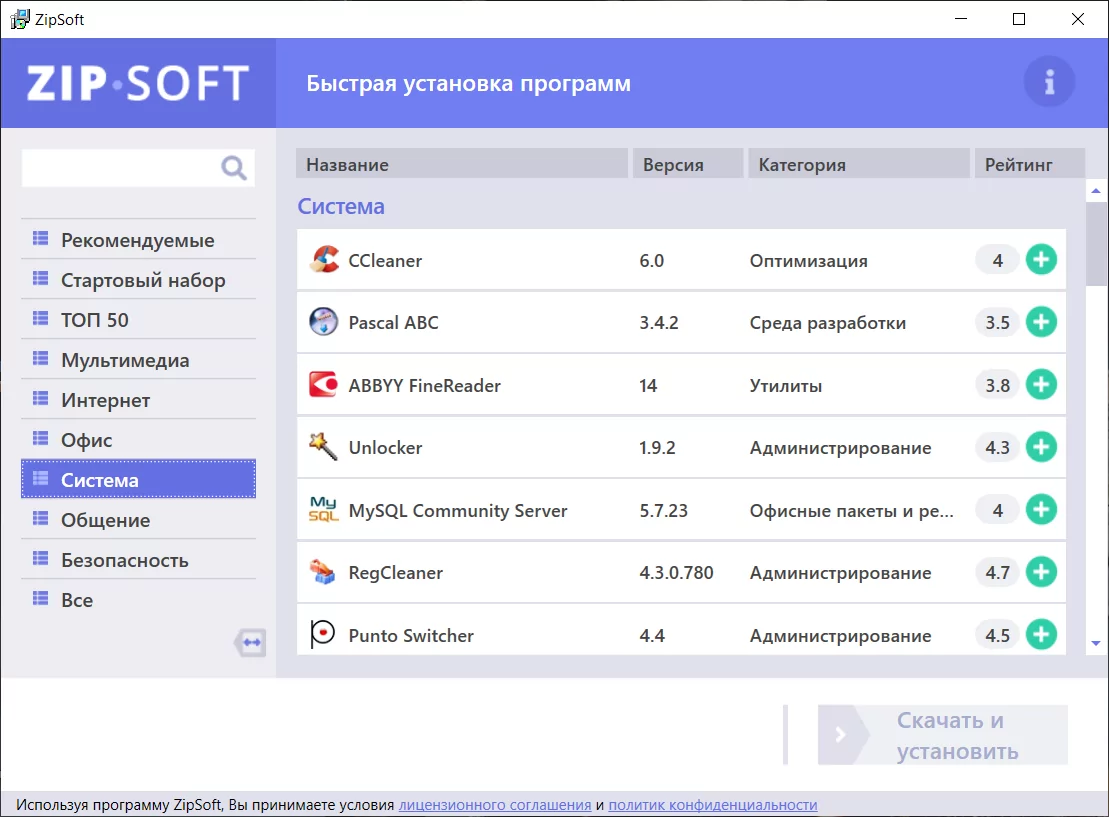Open the политик конфиденциальности link

[713, 804]
